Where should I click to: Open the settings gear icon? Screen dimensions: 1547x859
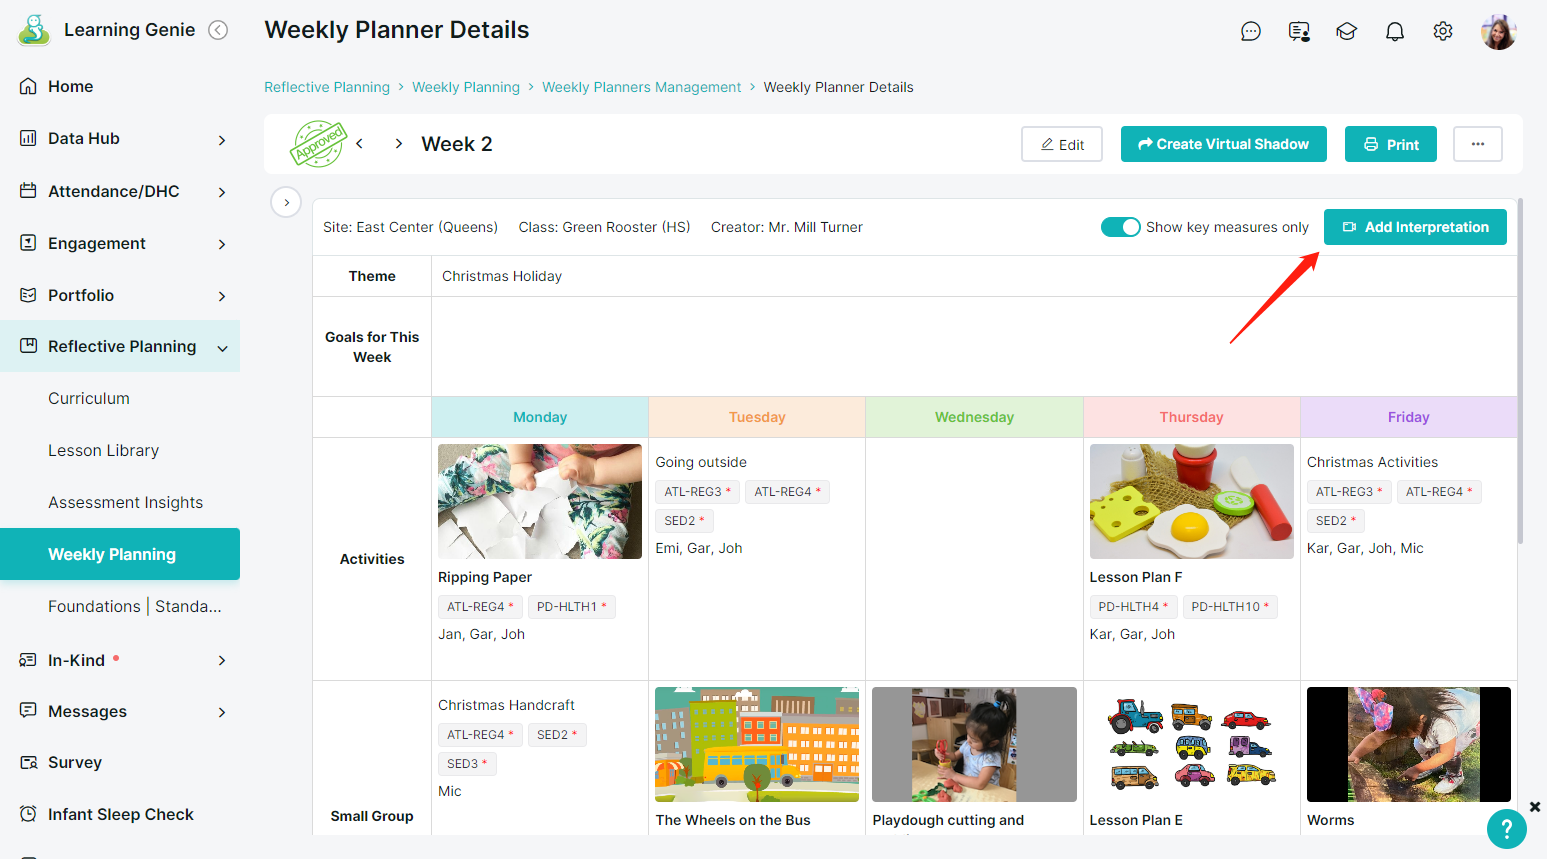(1442, 32)
